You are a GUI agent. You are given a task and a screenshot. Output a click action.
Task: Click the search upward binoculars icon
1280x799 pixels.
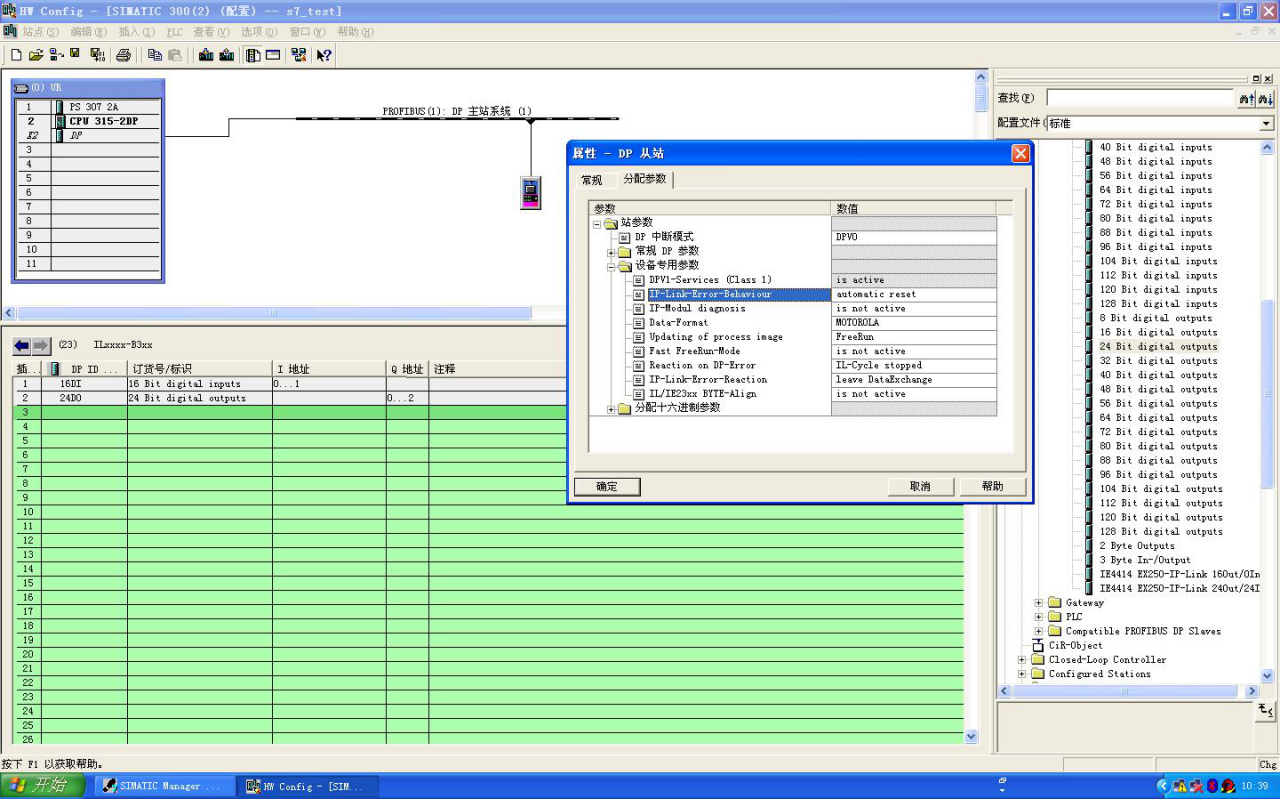coord(1246,98)
